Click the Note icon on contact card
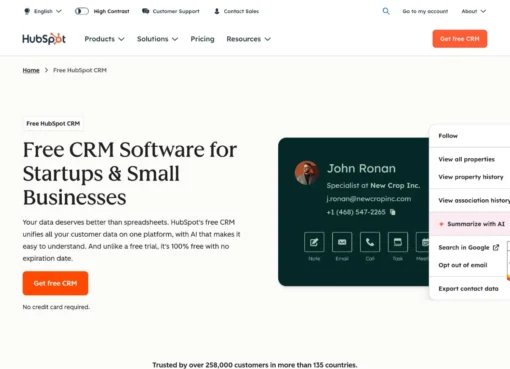The width and height of the screenshot is (510, 369). tap(314, 242)
